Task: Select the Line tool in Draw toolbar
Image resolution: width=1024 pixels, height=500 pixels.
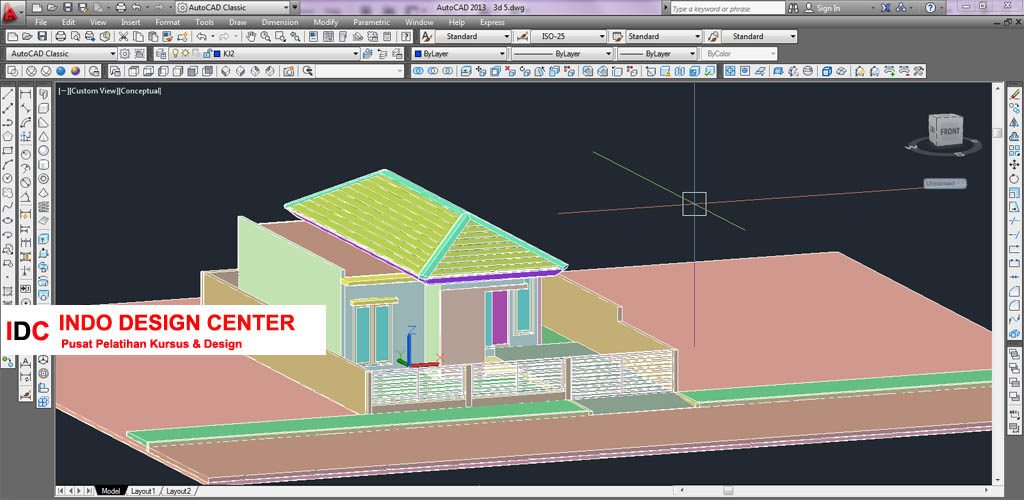Action: (8, 95)
